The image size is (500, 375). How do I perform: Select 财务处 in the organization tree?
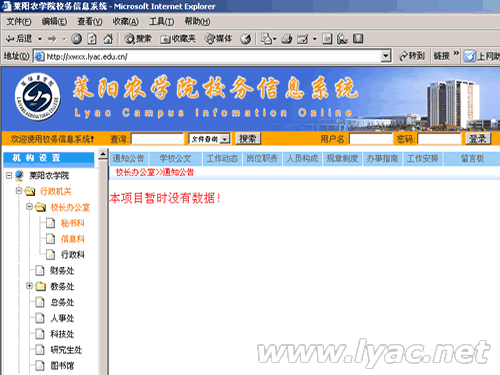[62, 270]
